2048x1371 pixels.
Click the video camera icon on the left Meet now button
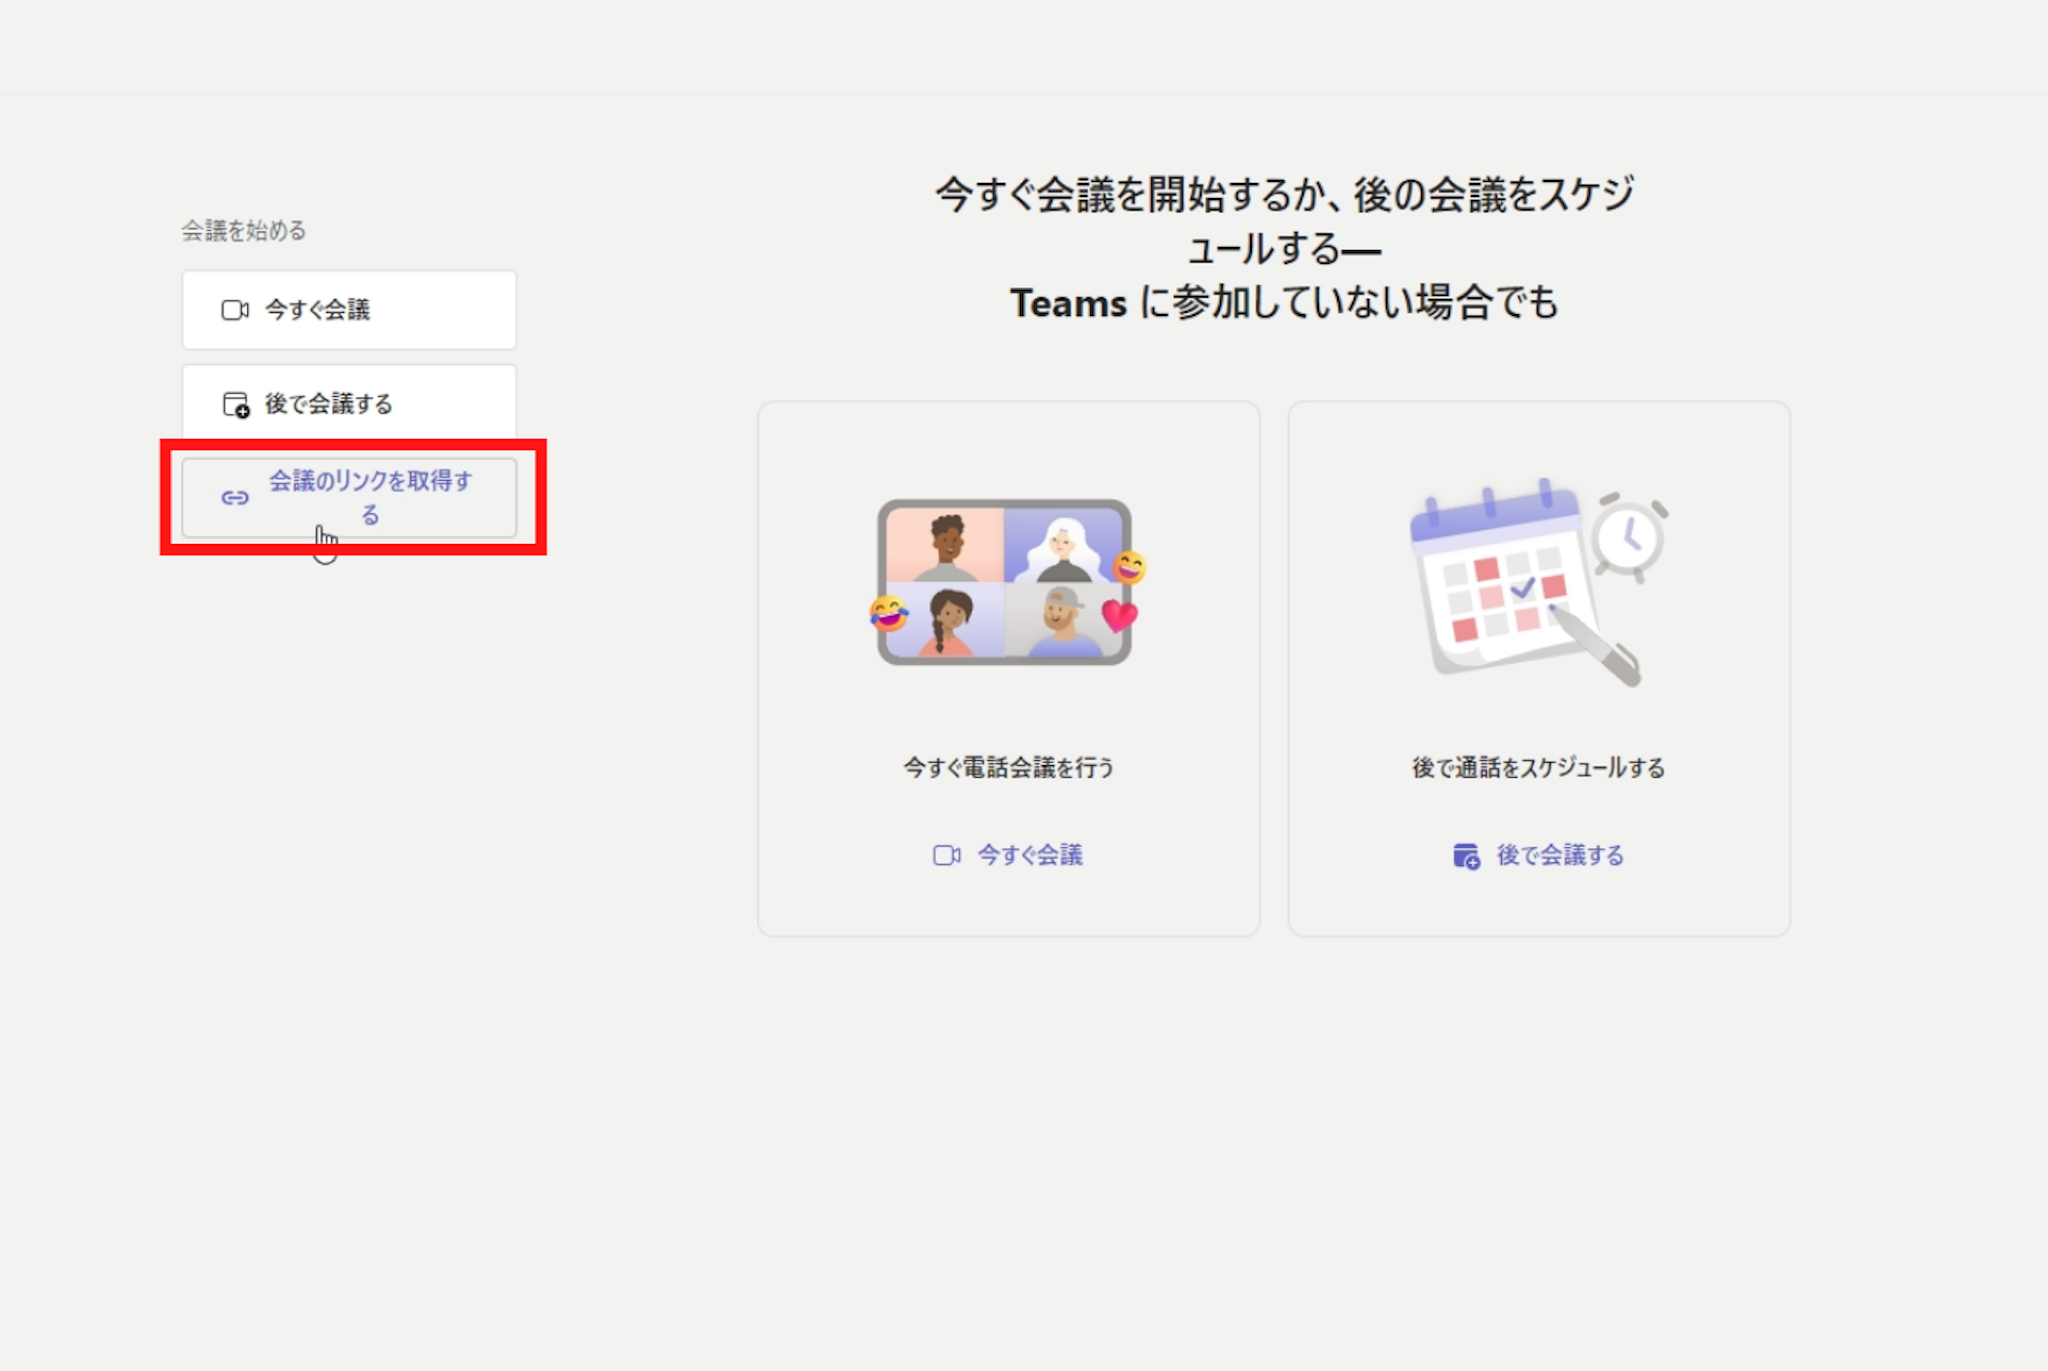click(x=234, y=310)
